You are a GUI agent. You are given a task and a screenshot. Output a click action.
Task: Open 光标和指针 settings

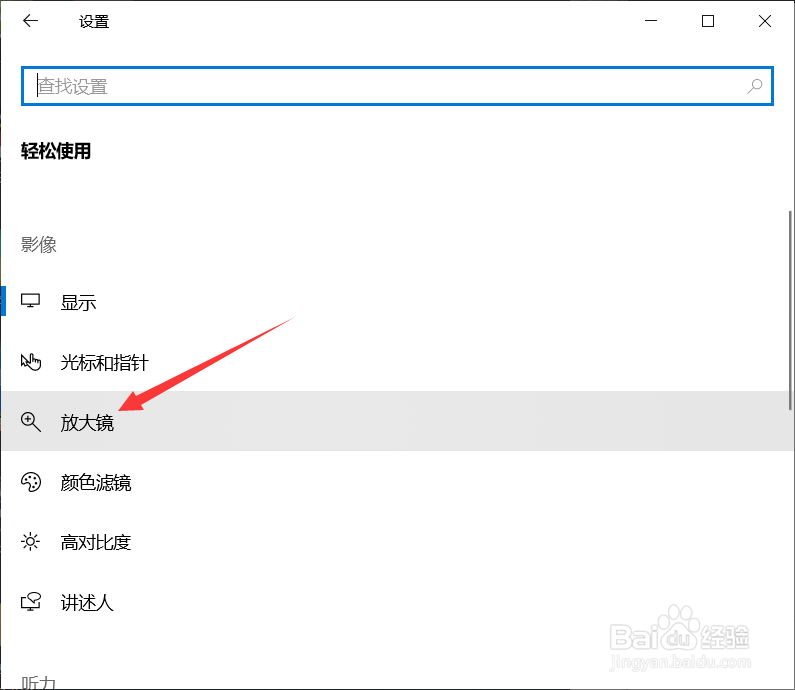click(397, 362)
